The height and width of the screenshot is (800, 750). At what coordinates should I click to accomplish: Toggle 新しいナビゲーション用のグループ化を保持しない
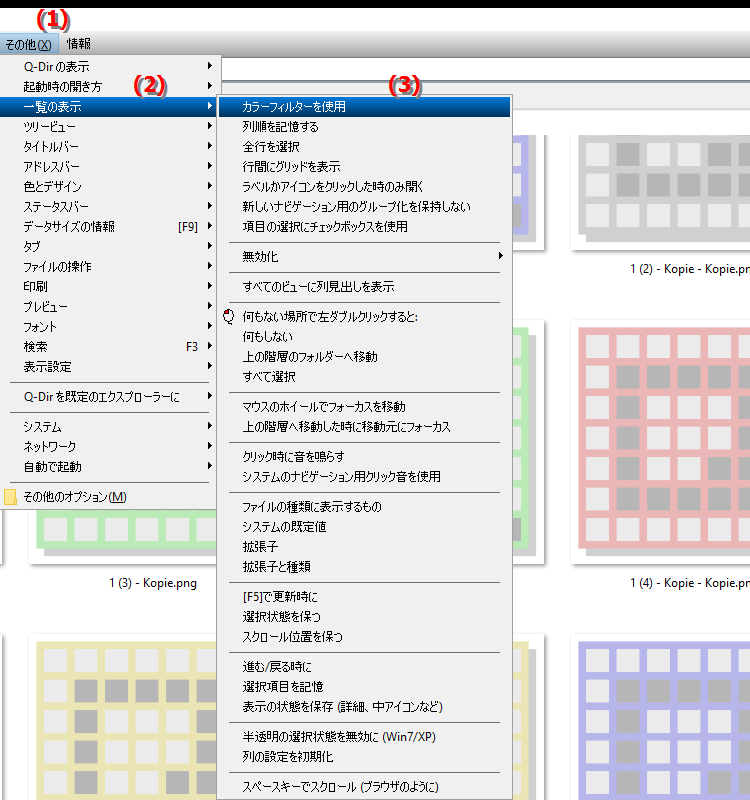click(364, 206)
